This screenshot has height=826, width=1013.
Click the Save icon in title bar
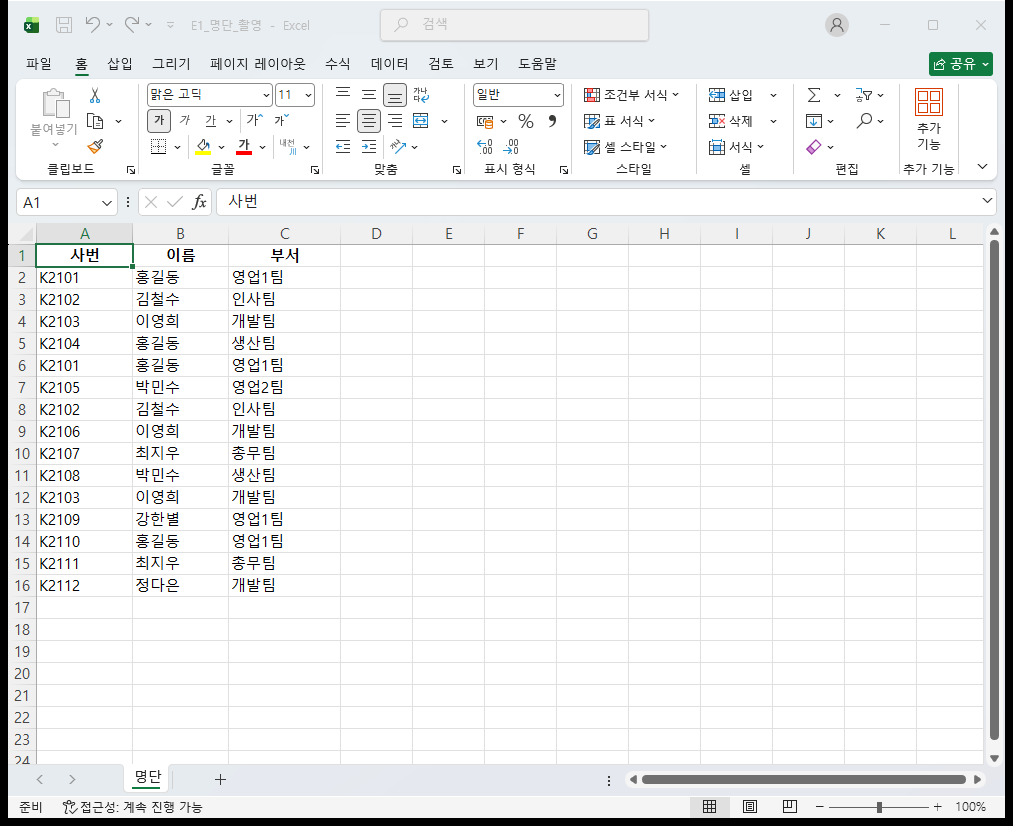[64, 25]
